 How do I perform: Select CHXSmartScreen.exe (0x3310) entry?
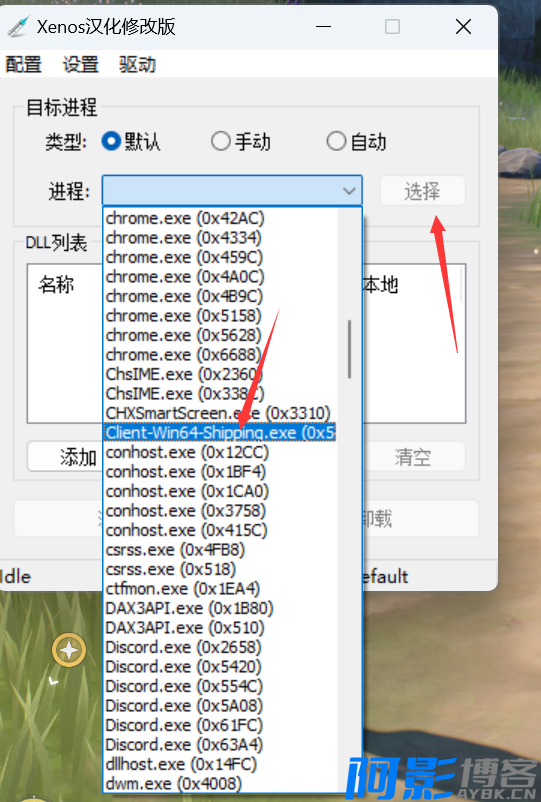(x=218, y=413)
